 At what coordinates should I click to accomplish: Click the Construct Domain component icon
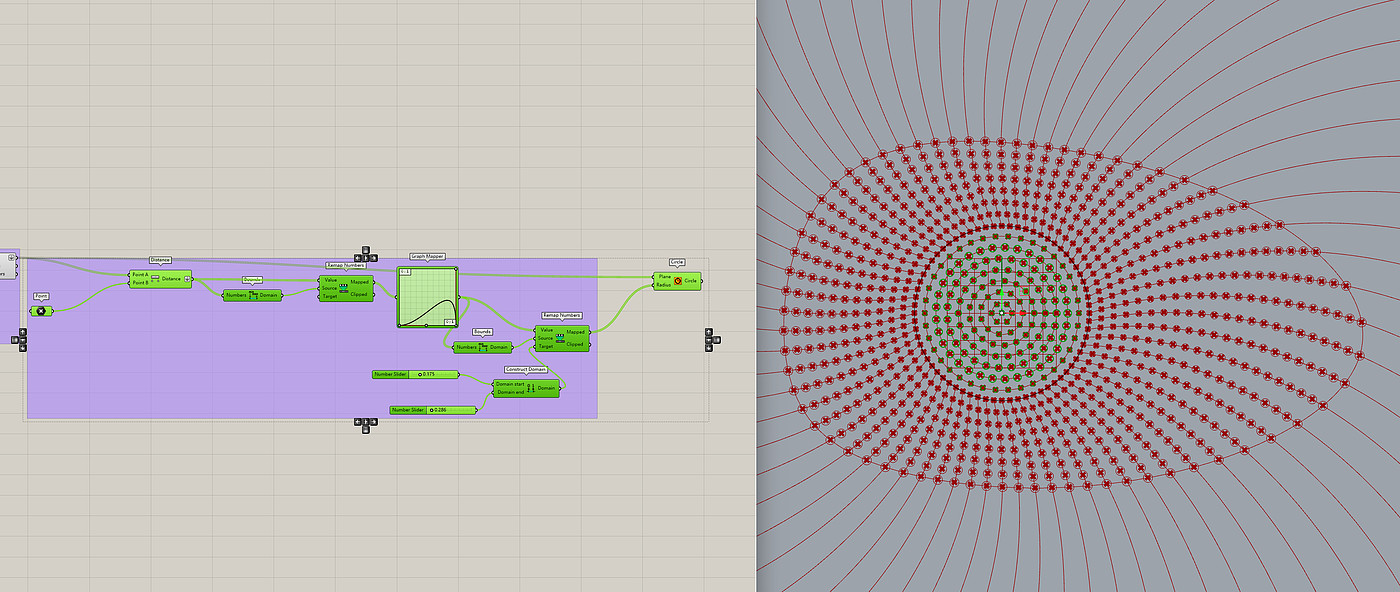[x=531, y=388]
